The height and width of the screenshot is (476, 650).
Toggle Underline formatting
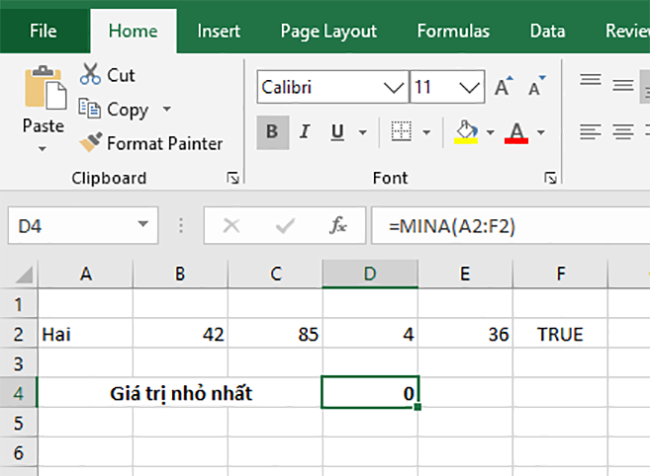[x=337, y=132]
